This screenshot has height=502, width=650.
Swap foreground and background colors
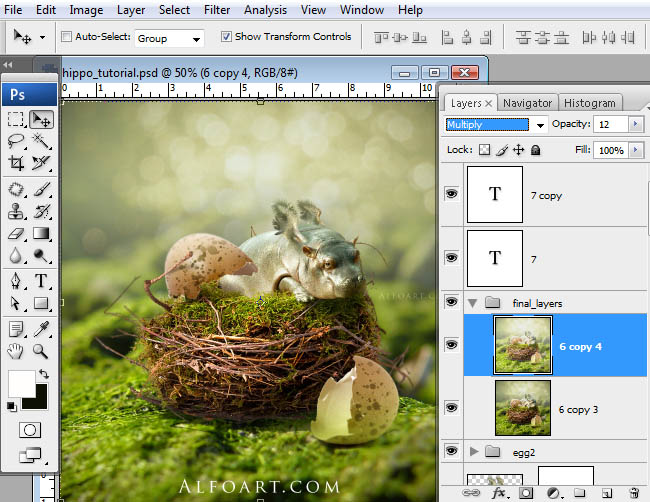click(x=44, y=373)
